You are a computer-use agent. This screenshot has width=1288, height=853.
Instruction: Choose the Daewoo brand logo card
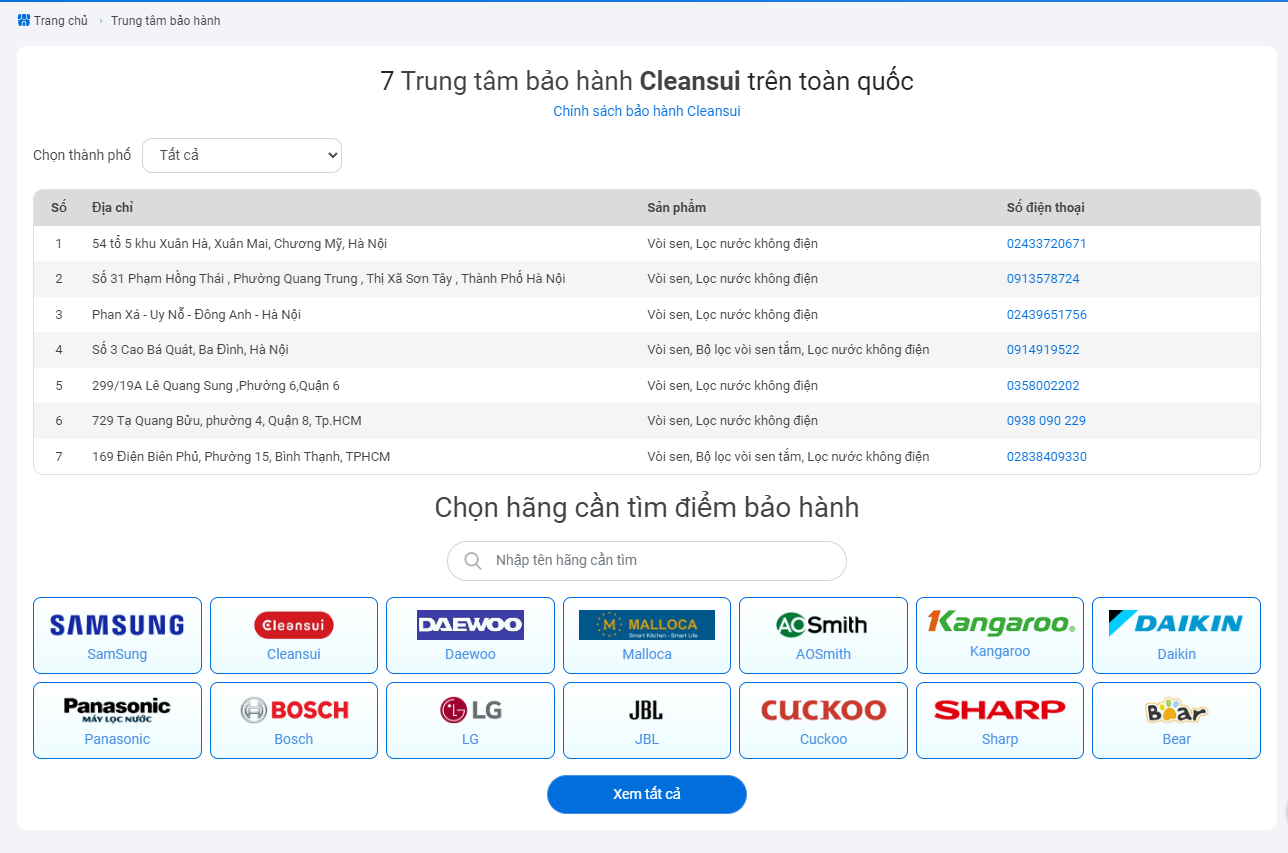tap(470, 636)
